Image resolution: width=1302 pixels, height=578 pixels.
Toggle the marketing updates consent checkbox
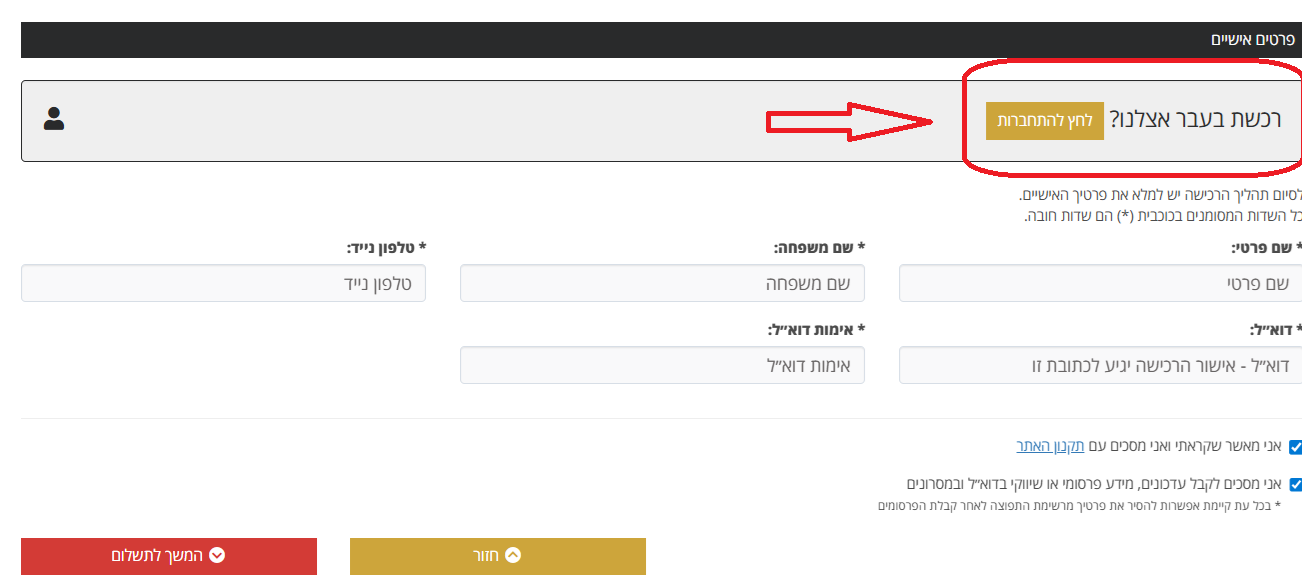click(1296, 485)
